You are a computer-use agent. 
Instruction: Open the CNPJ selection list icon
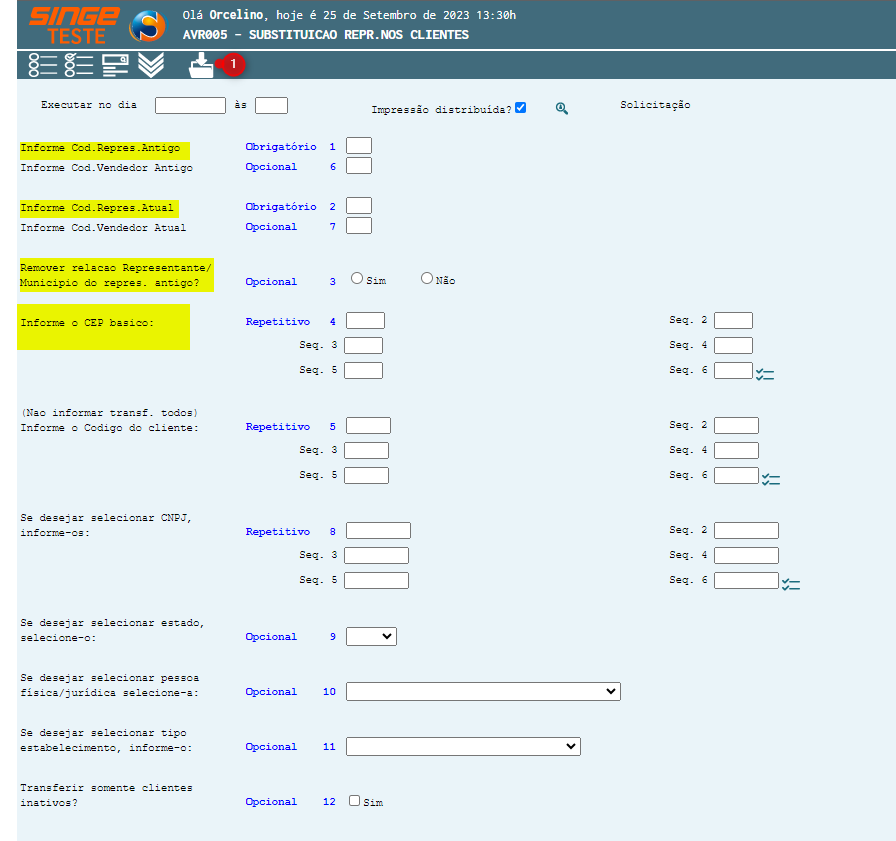coord(790,584)
